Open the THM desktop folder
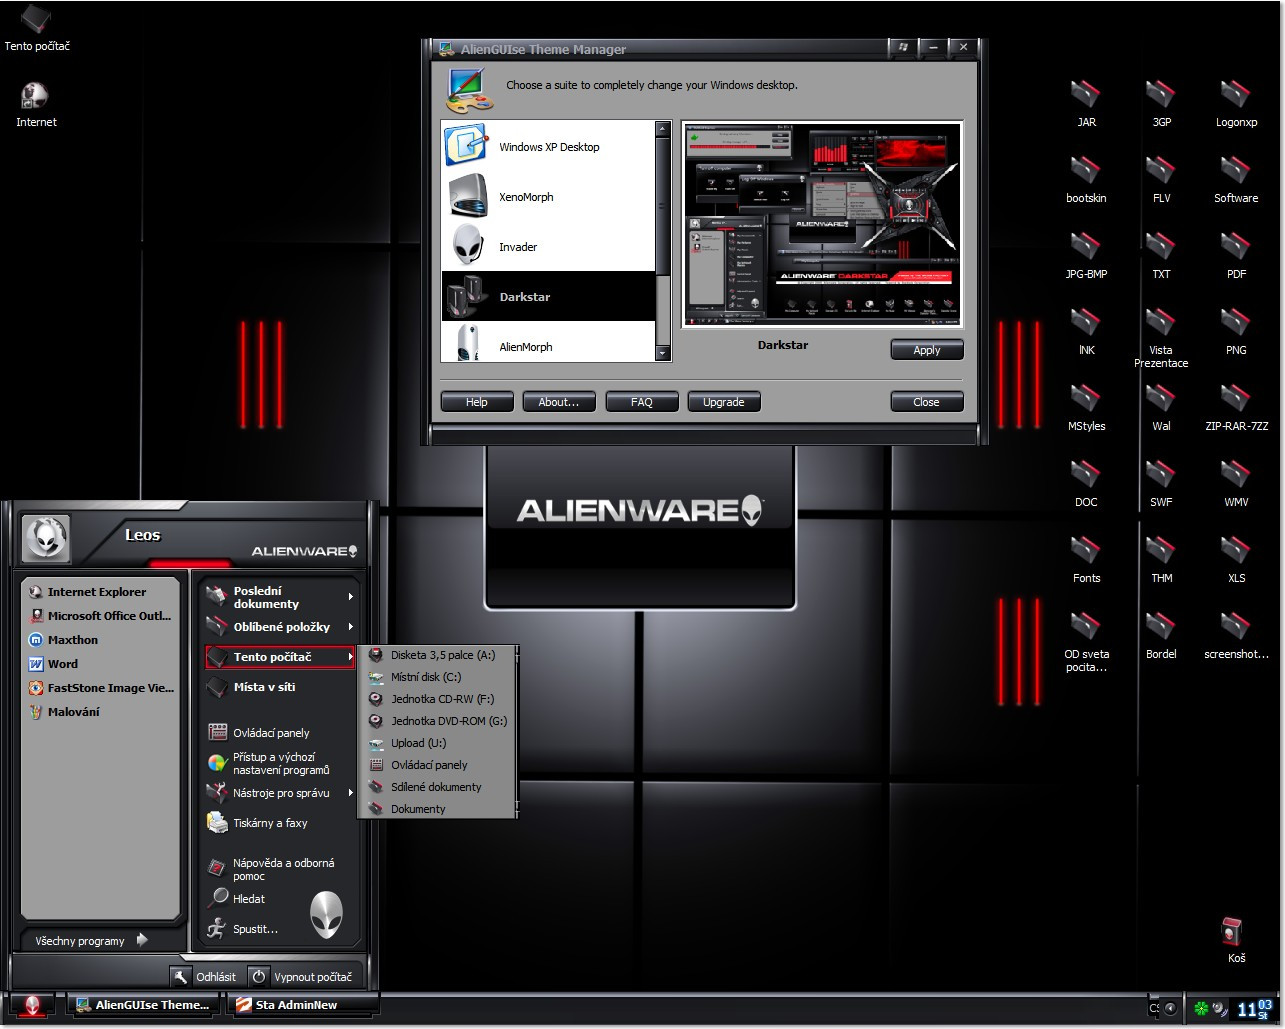 [x=1161, y=560]
